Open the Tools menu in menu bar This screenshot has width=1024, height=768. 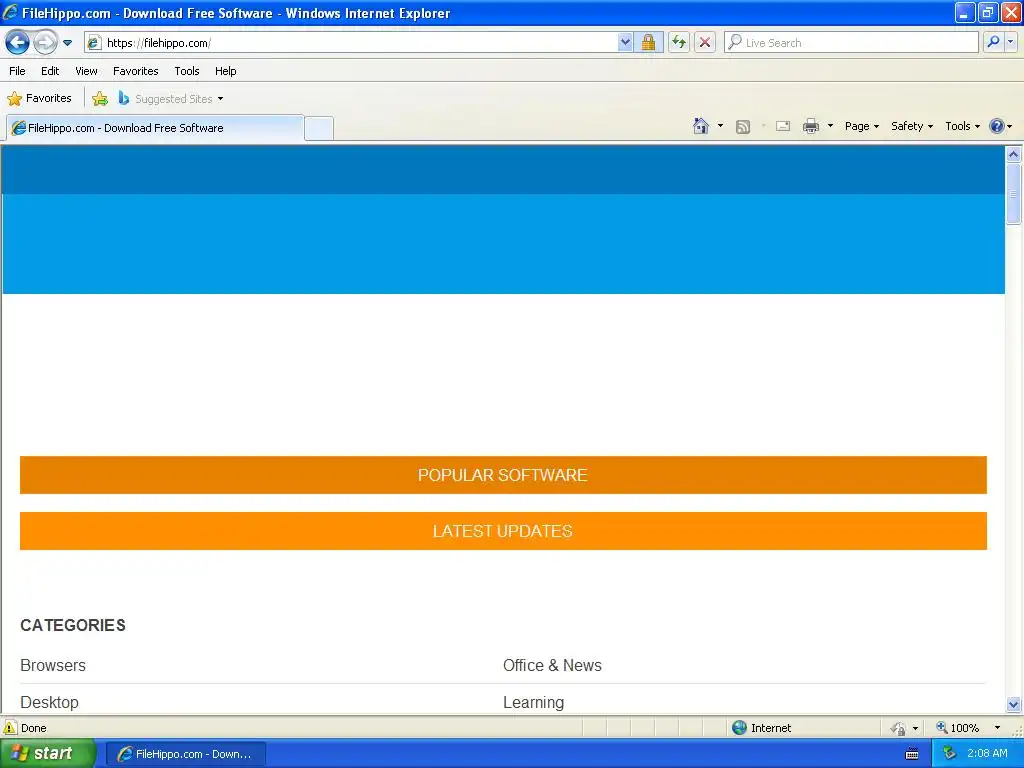(187, 71)
